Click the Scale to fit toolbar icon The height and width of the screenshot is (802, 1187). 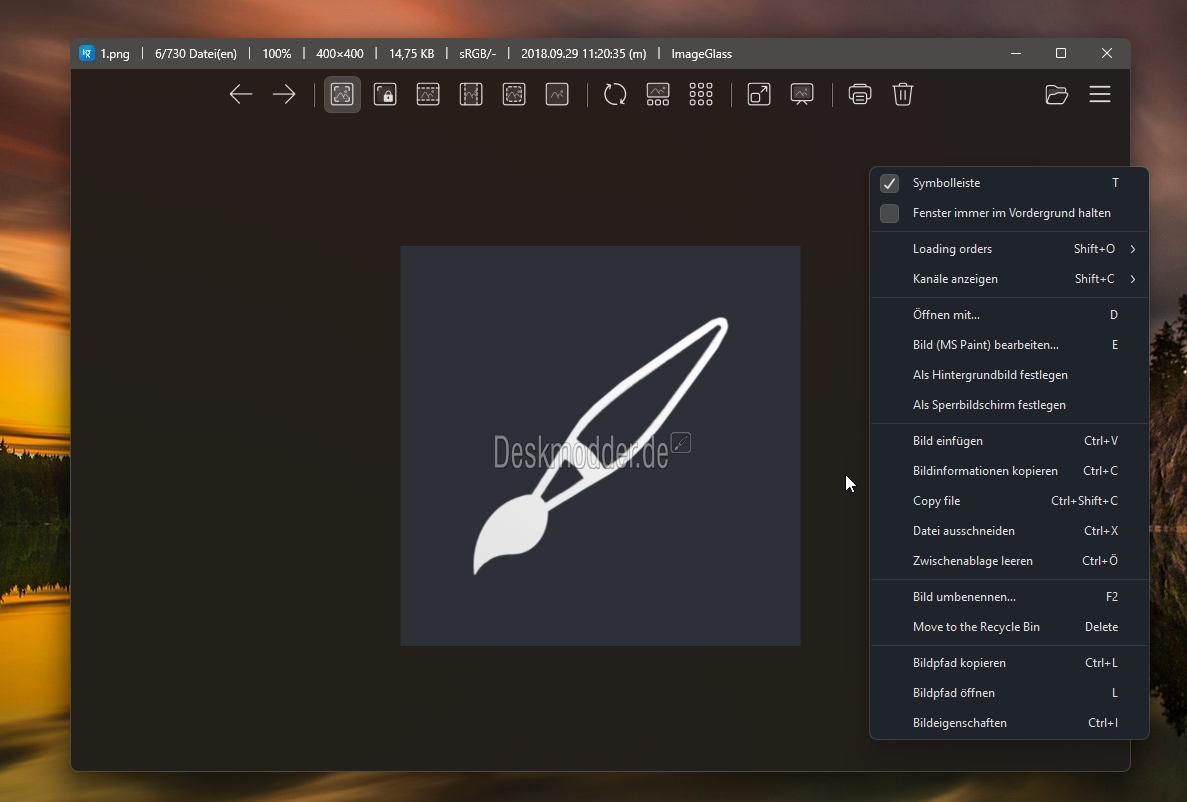(514, 95)
